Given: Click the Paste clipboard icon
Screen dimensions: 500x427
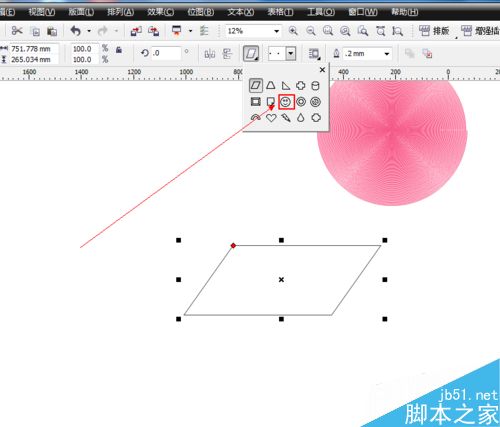Looking at the screenshot, I should click(x=52, y=31).
